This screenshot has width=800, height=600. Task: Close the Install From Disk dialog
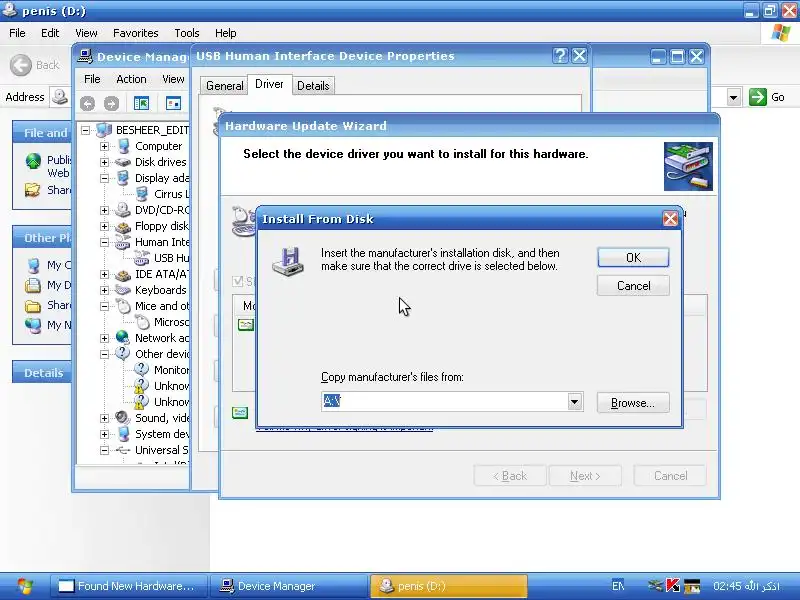point(670,219)
